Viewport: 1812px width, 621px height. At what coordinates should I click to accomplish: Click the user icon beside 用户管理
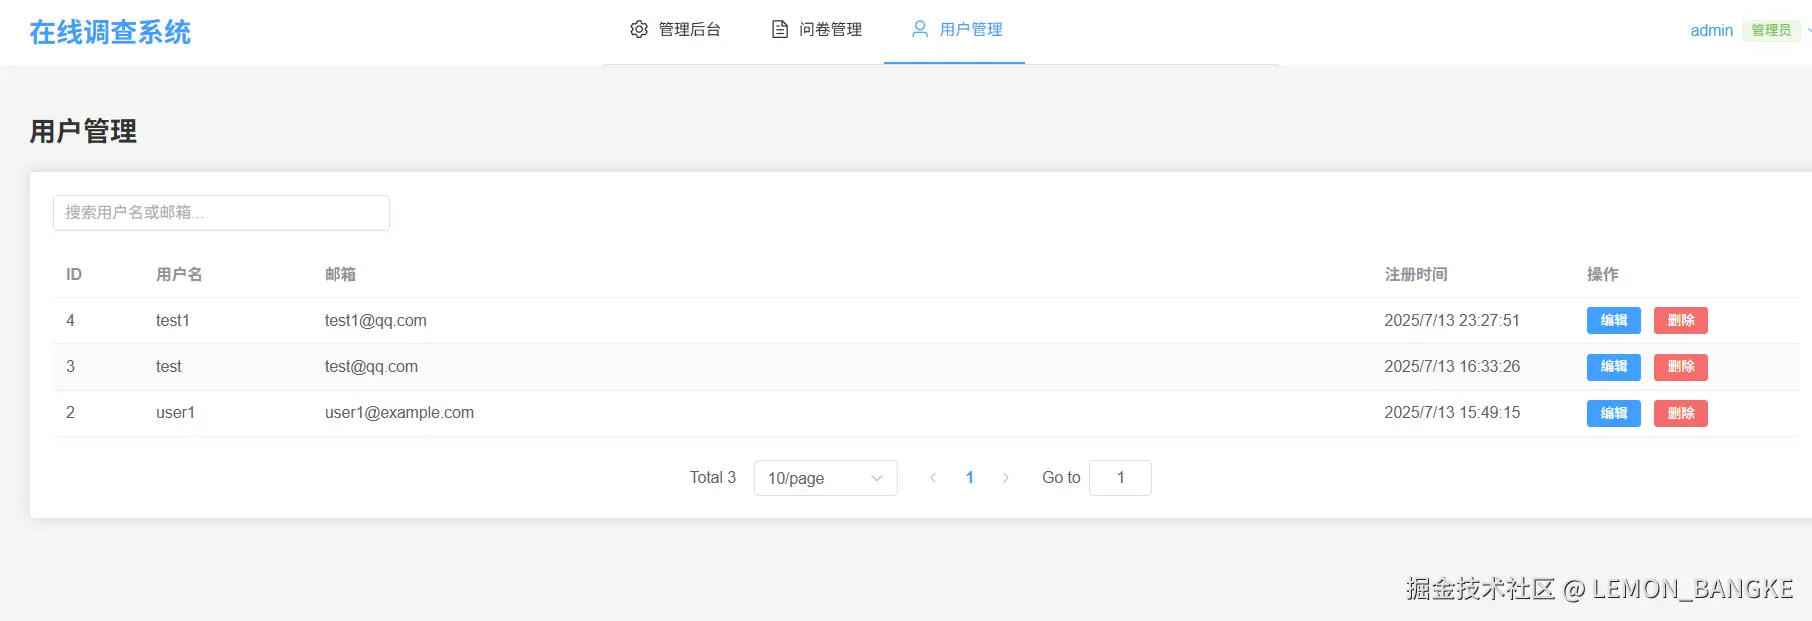[x=920, y=30]
